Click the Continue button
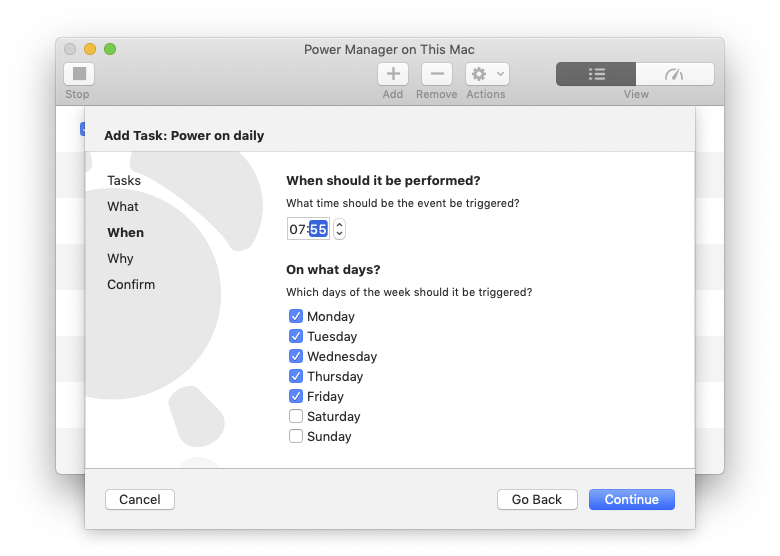This screenshot has width=780, height=556. [x=631, y=499]
